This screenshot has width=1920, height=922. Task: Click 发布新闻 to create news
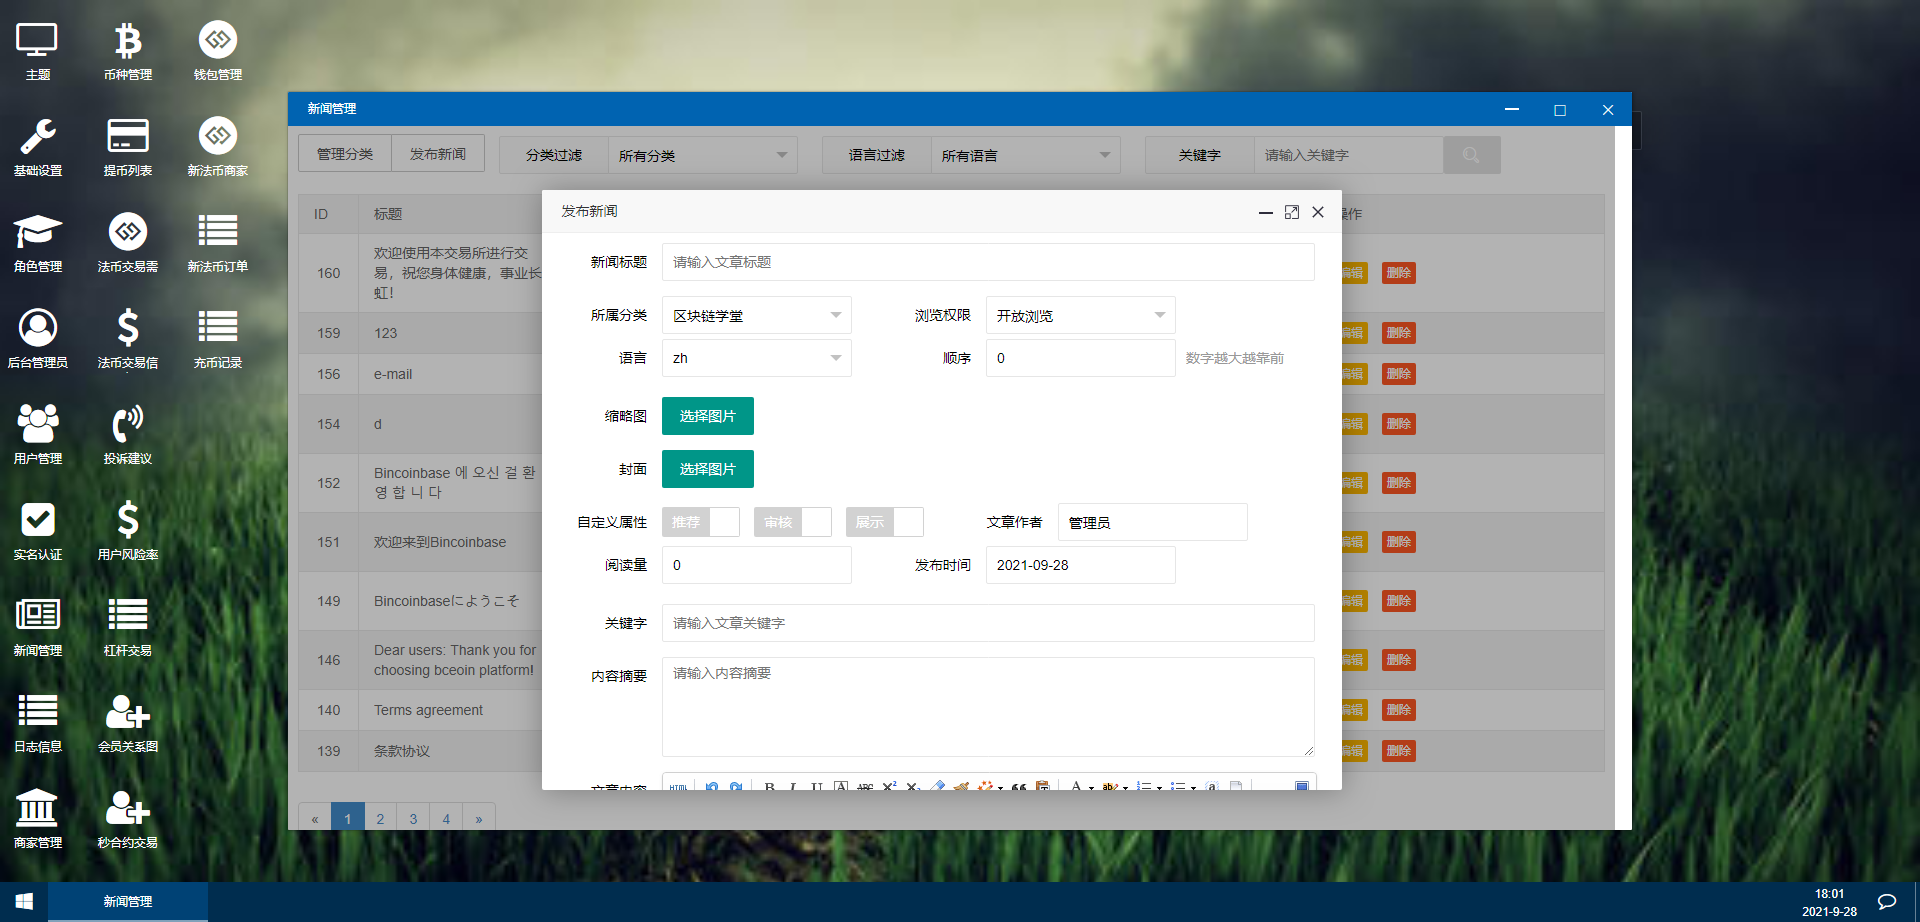tap(438, 152)
